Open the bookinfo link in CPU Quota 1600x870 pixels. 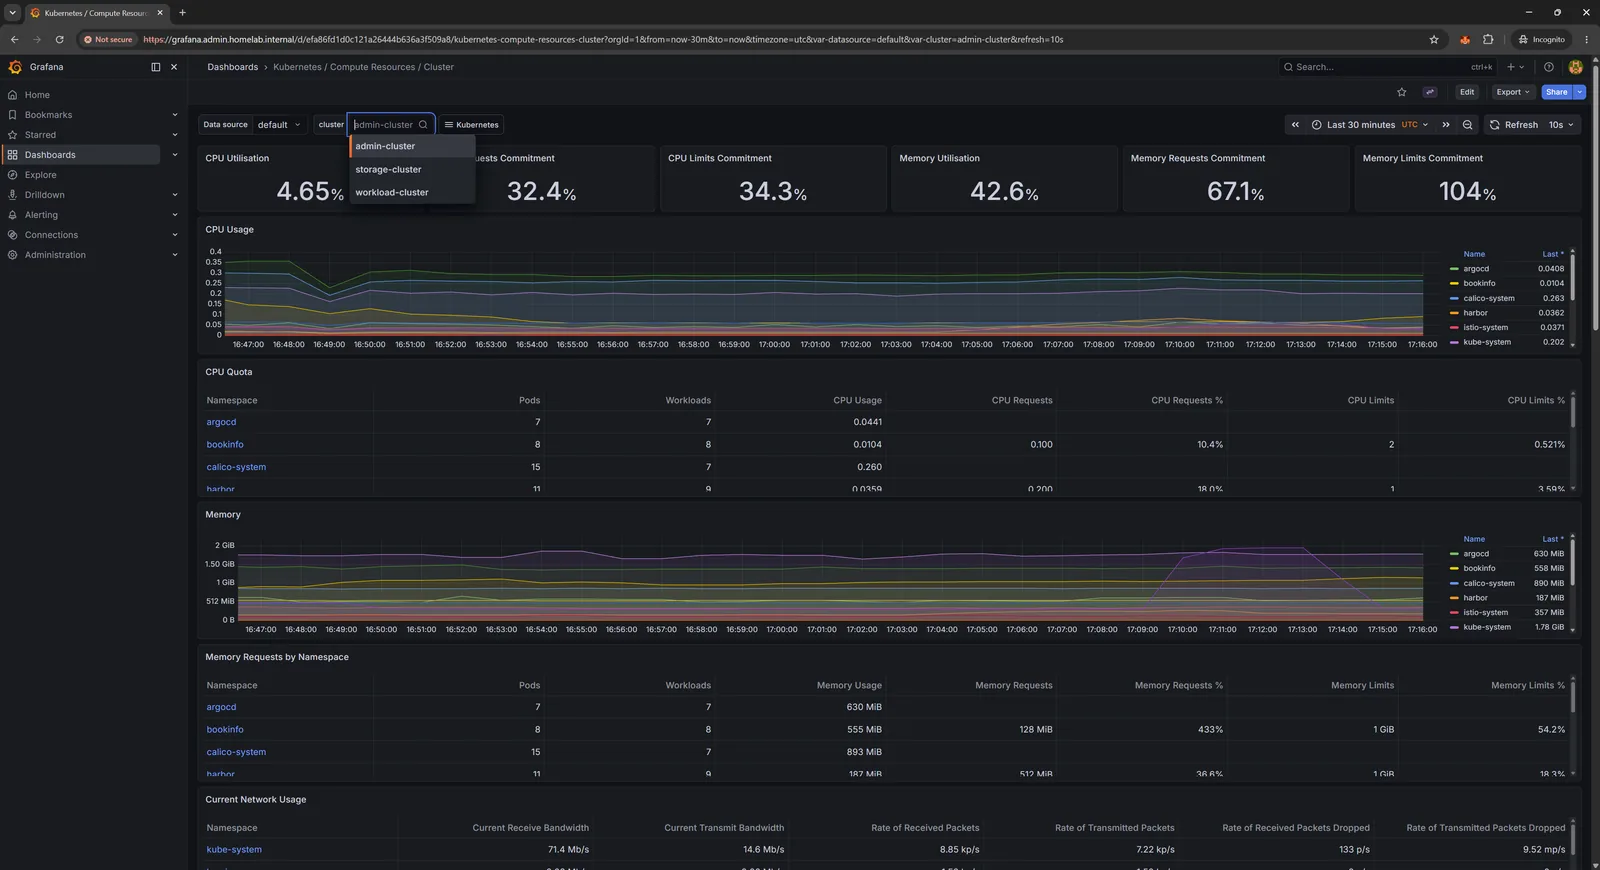(x=225, y=444)
